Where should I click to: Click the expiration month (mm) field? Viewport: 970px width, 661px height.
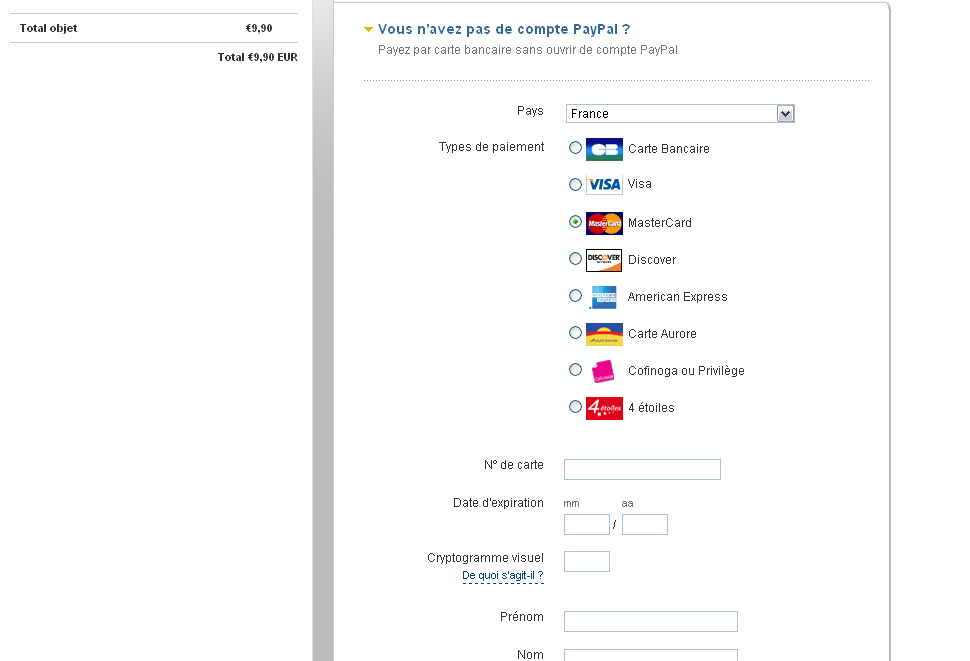[586, 525]
